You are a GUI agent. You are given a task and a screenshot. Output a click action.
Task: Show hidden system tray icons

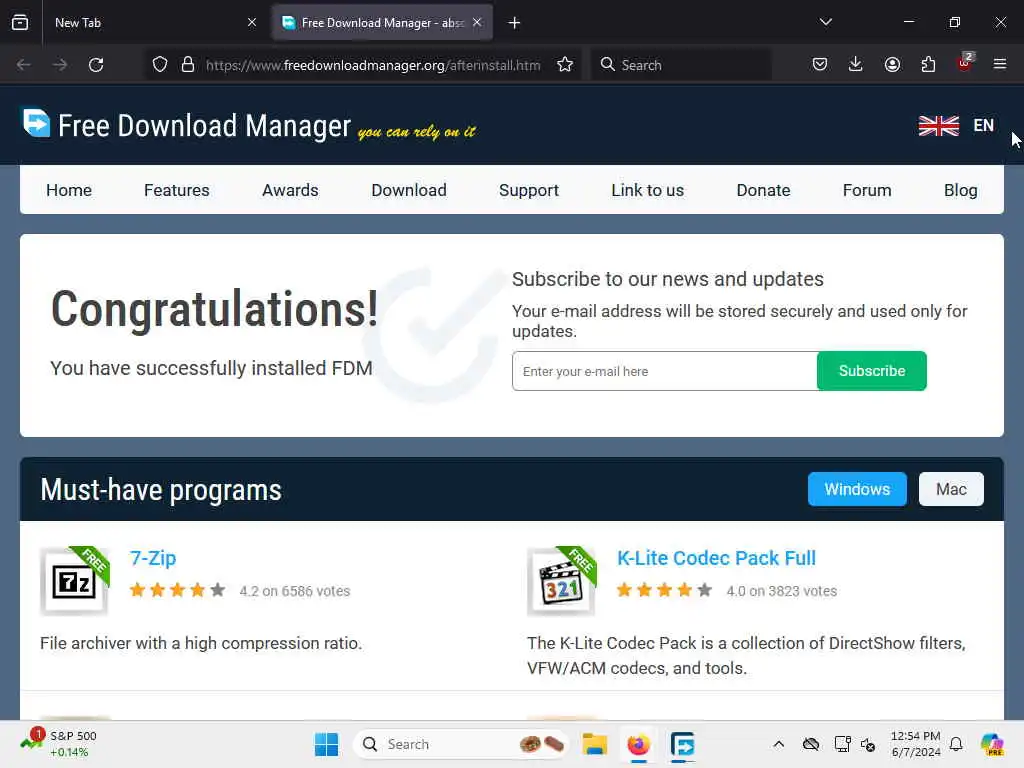coord(778,744)
